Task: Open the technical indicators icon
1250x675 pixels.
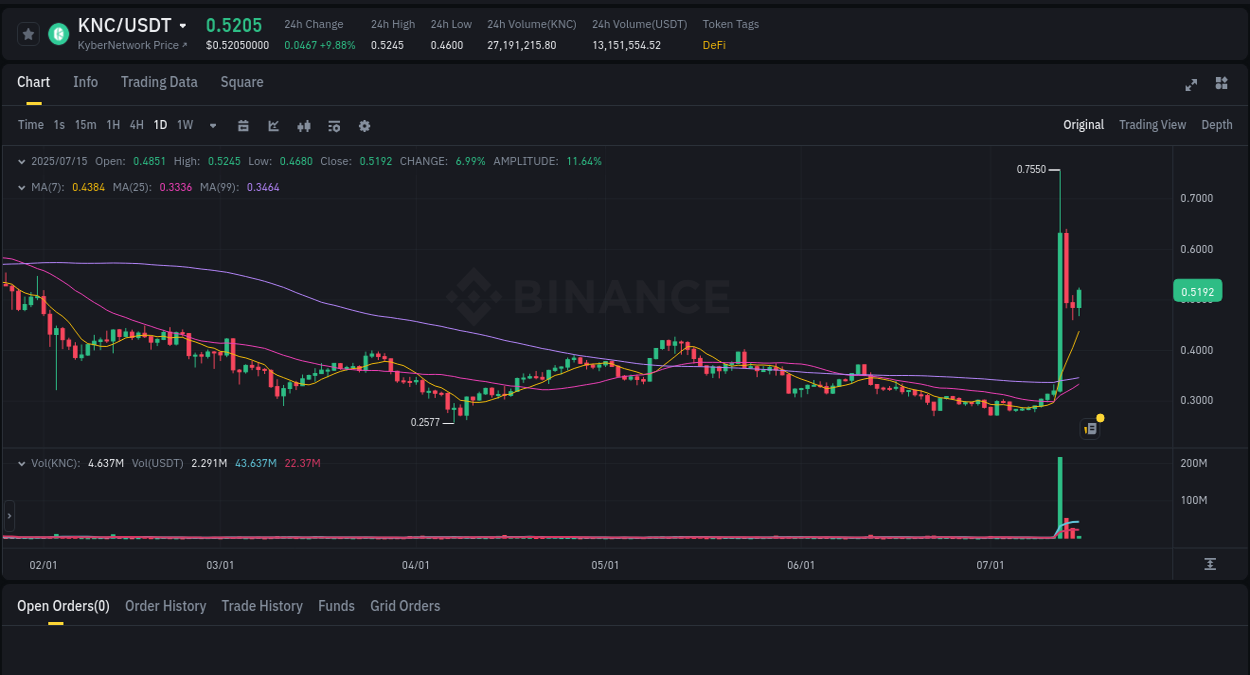Action: click(303, 126)
